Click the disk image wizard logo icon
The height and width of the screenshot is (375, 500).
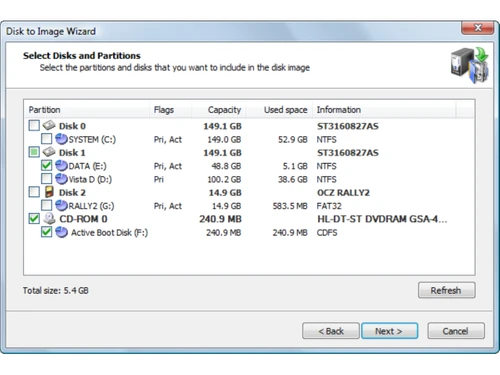coord(470,65)
